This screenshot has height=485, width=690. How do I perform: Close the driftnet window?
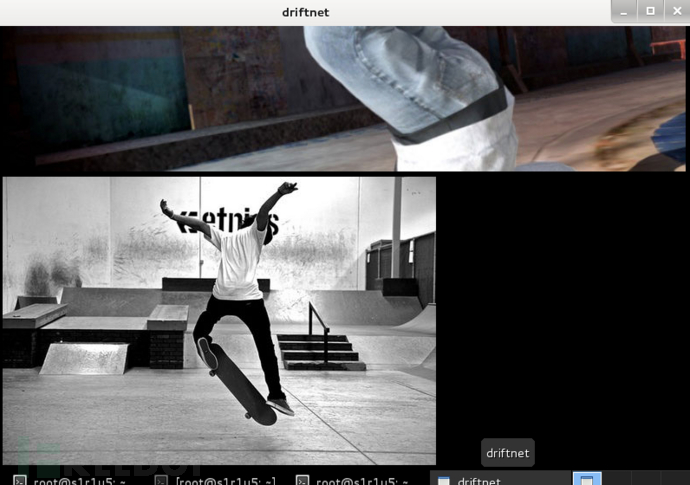point(677,11)
